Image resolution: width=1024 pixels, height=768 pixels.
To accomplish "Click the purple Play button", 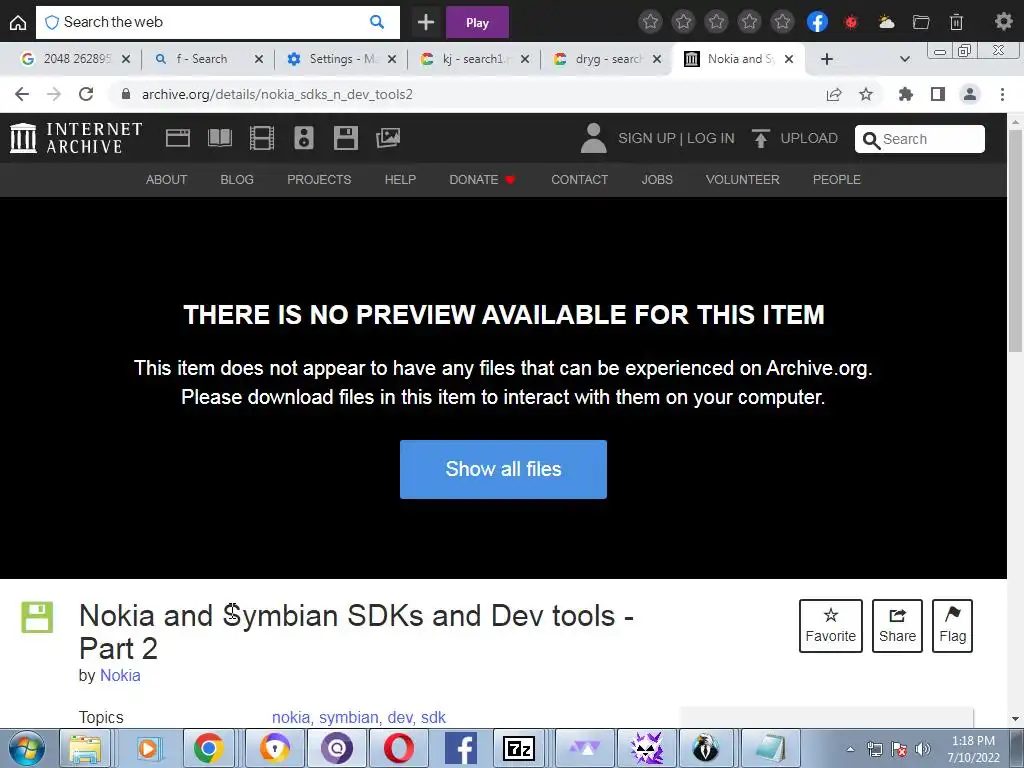I will click(x=477, y=23).
